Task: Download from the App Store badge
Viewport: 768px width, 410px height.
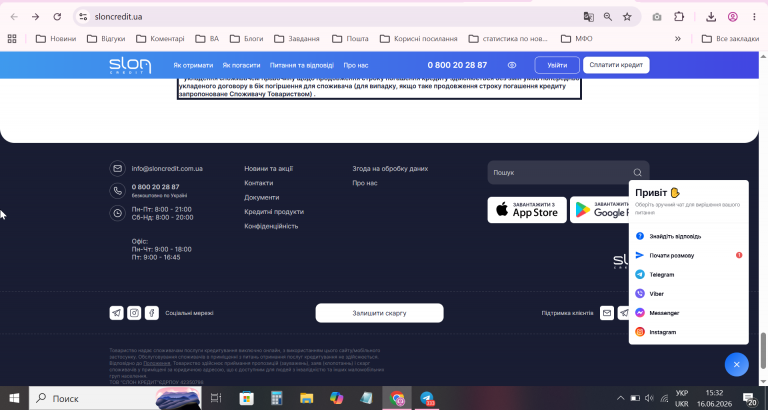Action: (527, 210)
